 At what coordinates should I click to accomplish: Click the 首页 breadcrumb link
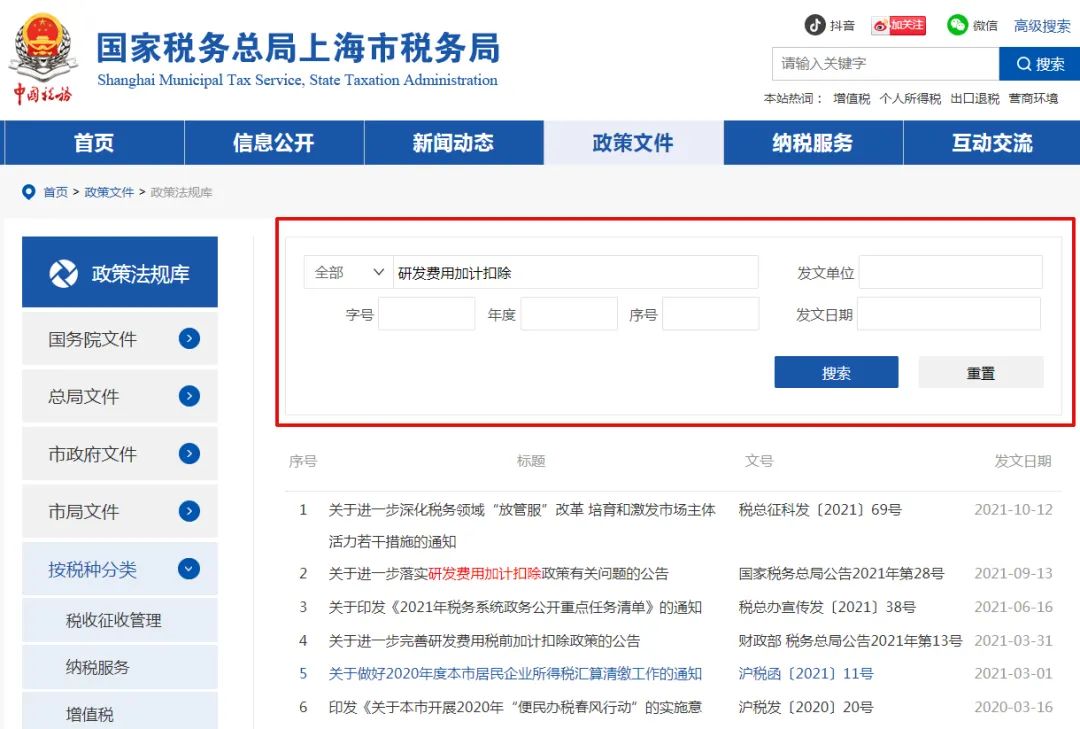click(56, 192)
